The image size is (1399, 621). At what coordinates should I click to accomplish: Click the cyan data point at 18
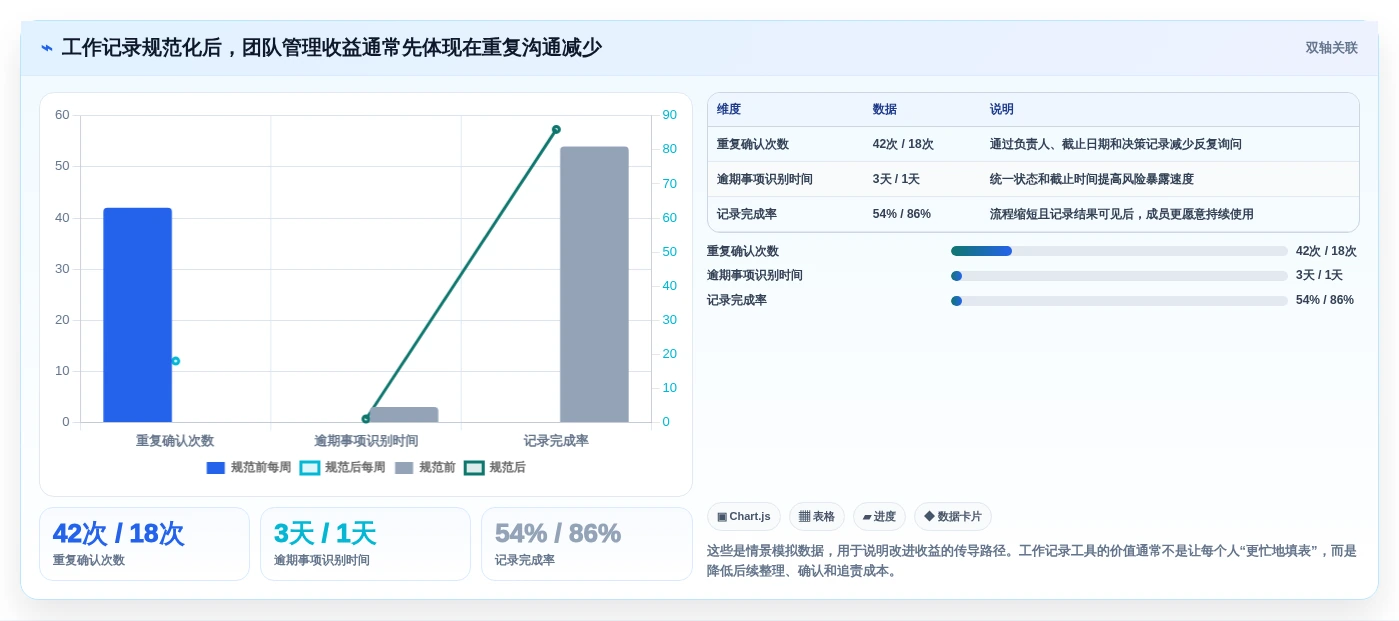click(175, 361)
